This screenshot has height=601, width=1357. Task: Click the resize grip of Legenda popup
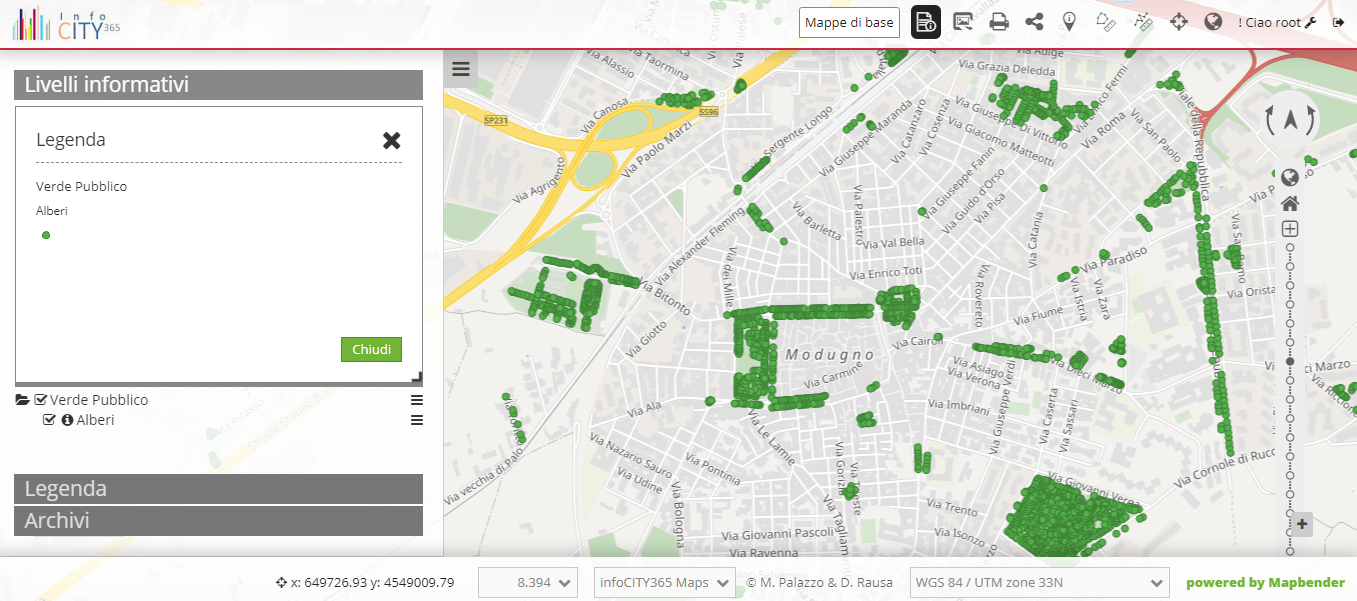pyautogui.click(x=417, y=376)
